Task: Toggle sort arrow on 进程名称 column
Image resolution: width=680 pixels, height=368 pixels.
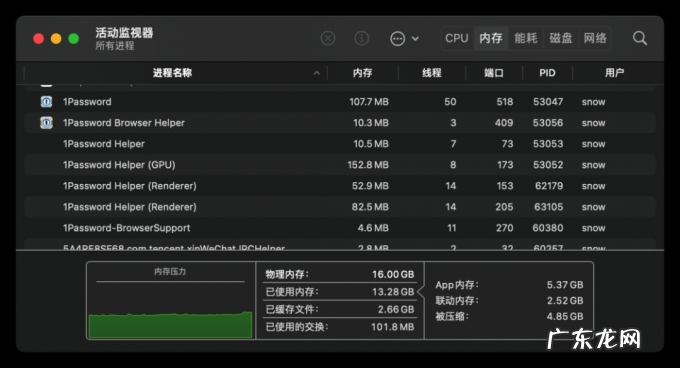Action: pos(317,73)
